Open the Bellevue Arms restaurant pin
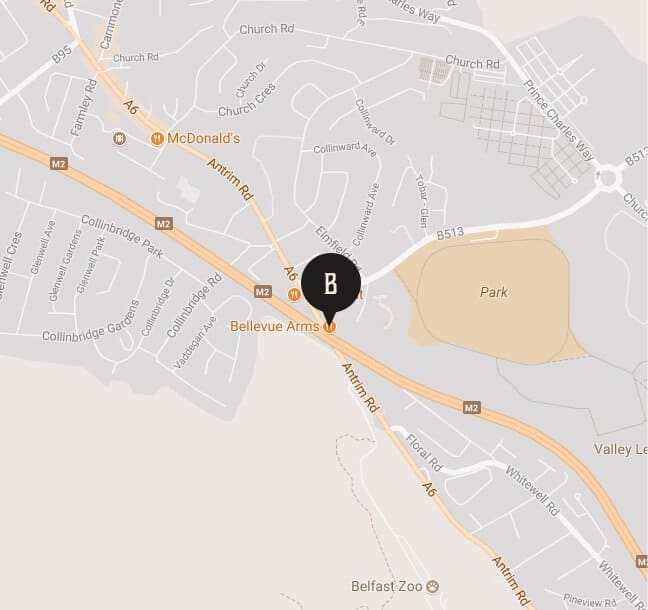Screen dimensions: 648x610 point(330,327)
